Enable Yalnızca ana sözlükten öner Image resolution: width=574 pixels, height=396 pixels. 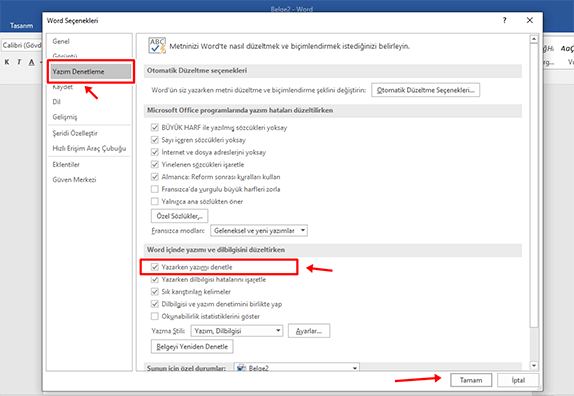click(155, 201)
